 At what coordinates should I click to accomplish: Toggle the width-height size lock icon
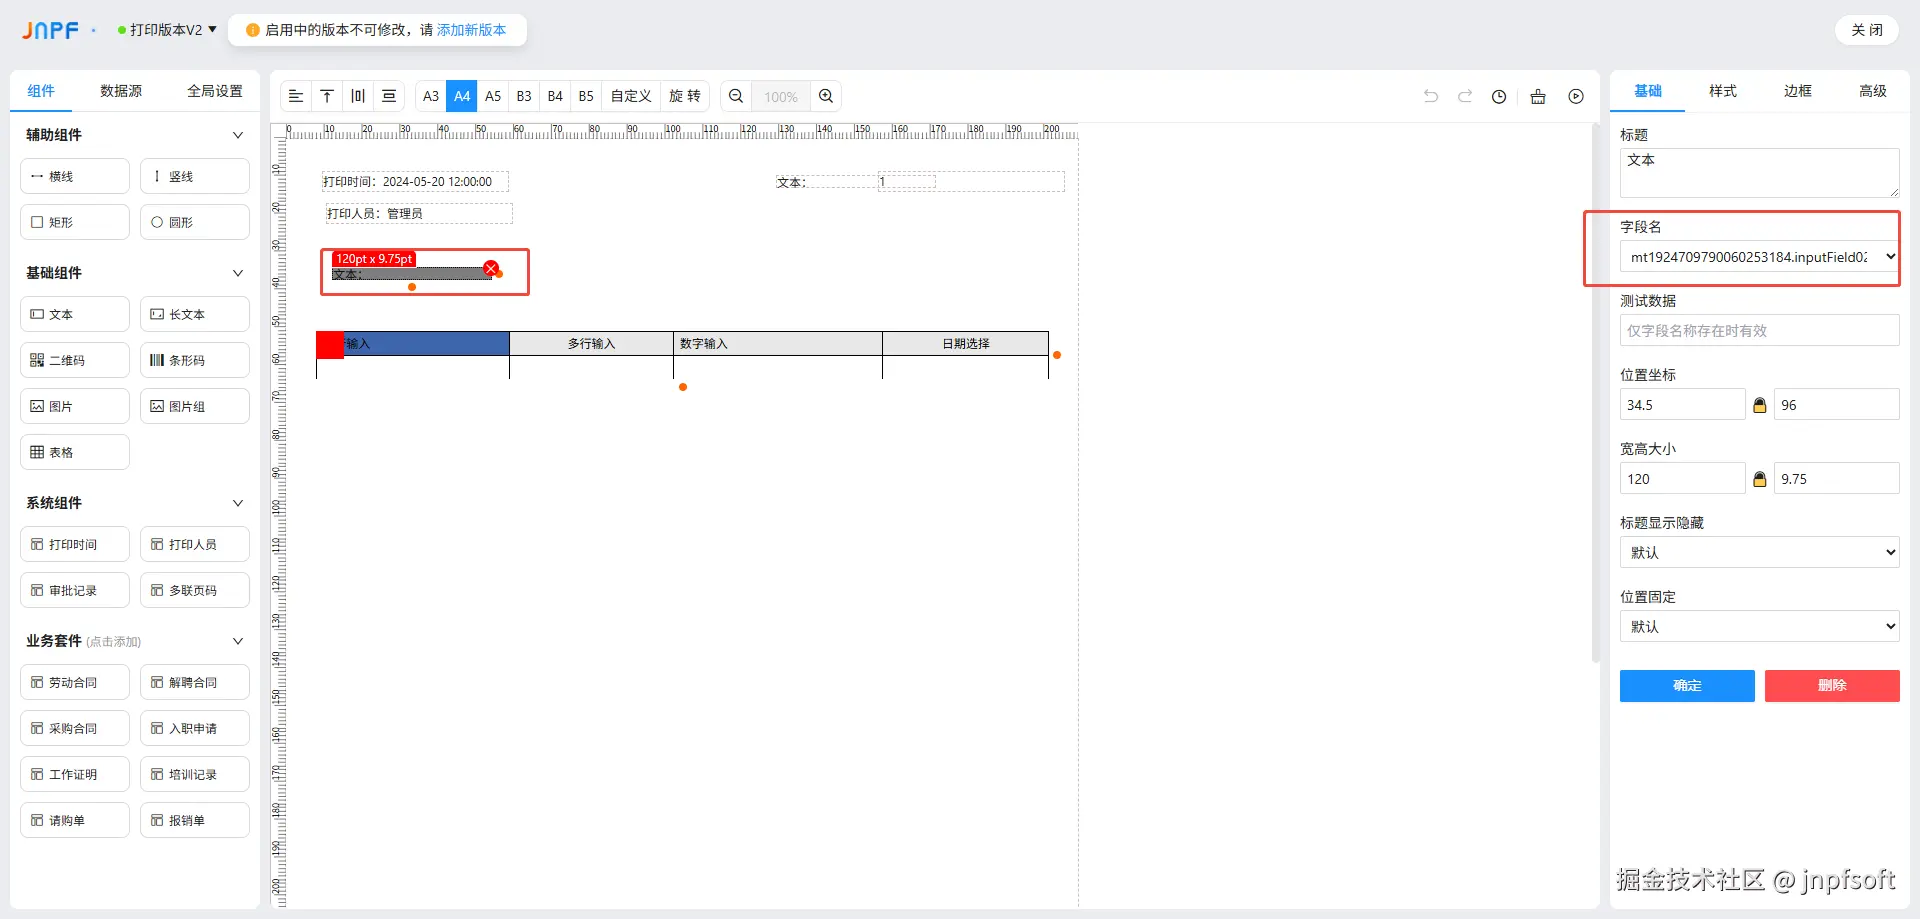1760,479
